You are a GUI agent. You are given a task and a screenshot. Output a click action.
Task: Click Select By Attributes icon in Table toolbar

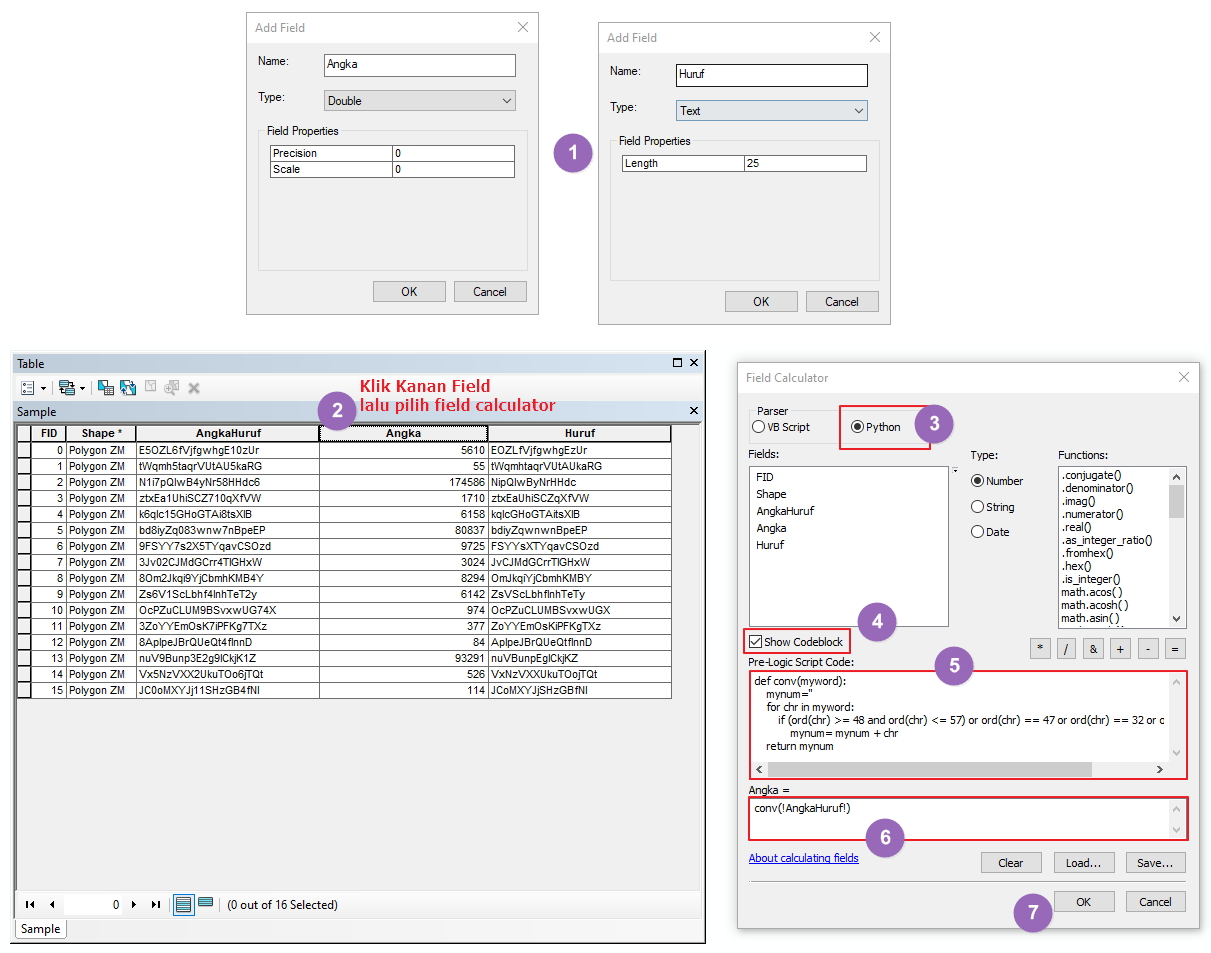pos(105,387)
